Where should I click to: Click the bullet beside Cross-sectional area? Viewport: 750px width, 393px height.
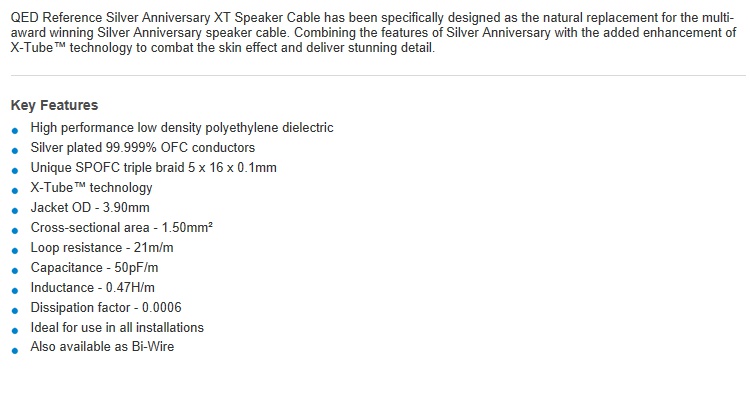15,231
